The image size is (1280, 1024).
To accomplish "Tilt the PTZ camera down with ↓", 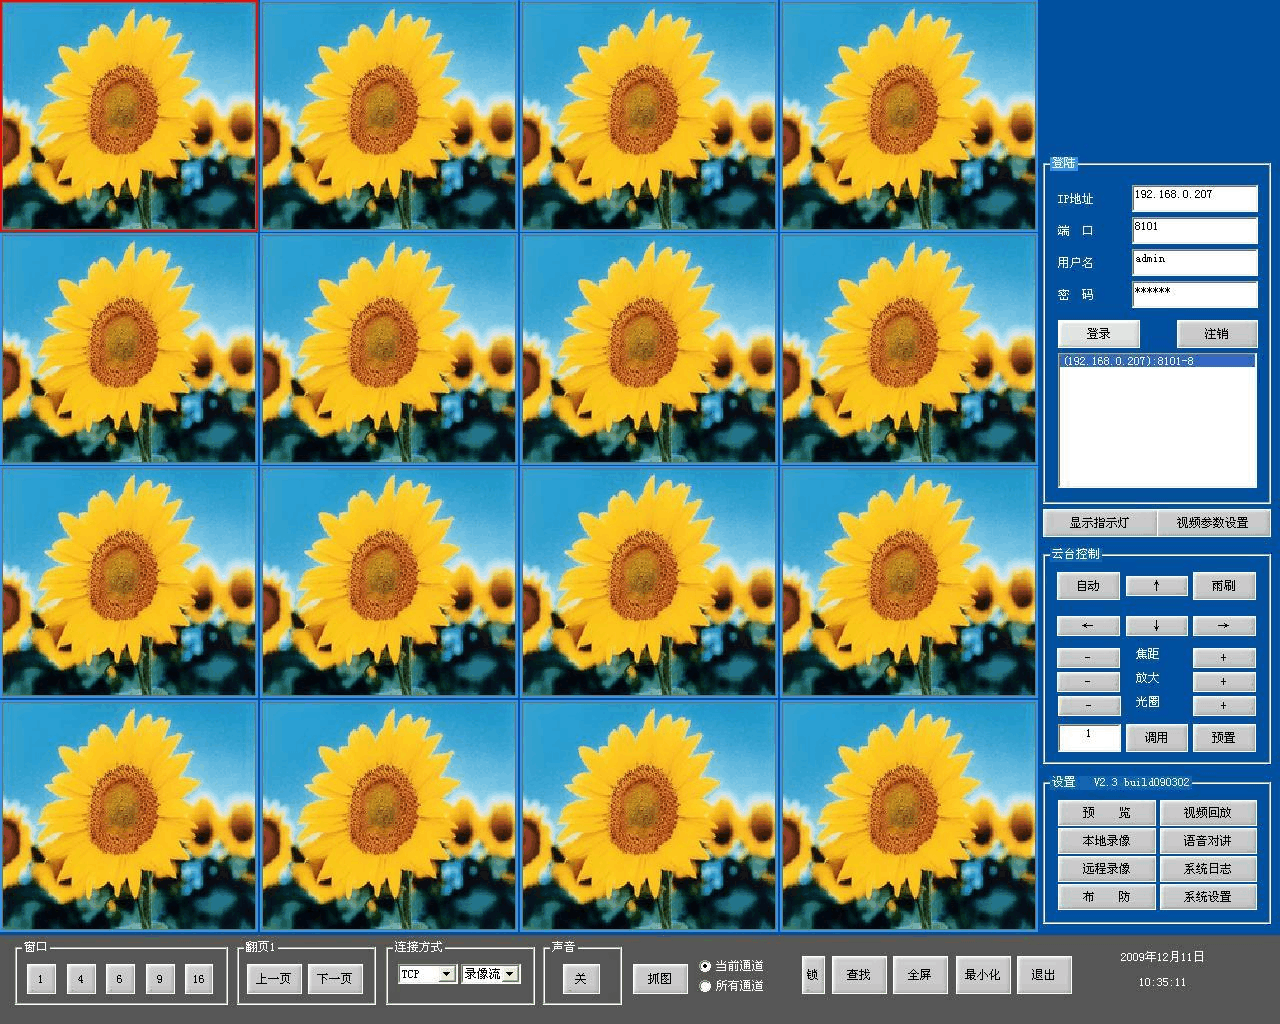I will (x=1156, y=626).
